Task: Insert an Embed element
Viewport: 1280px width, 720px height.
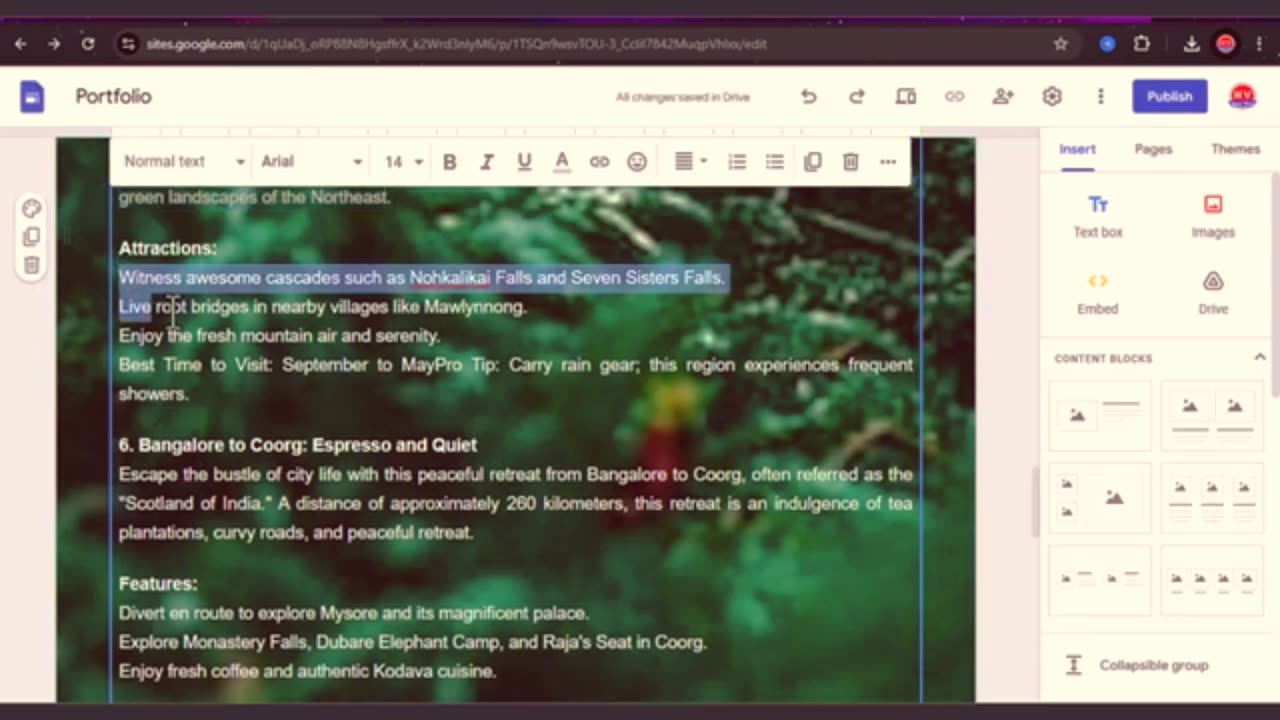Action: [1098, 294]
